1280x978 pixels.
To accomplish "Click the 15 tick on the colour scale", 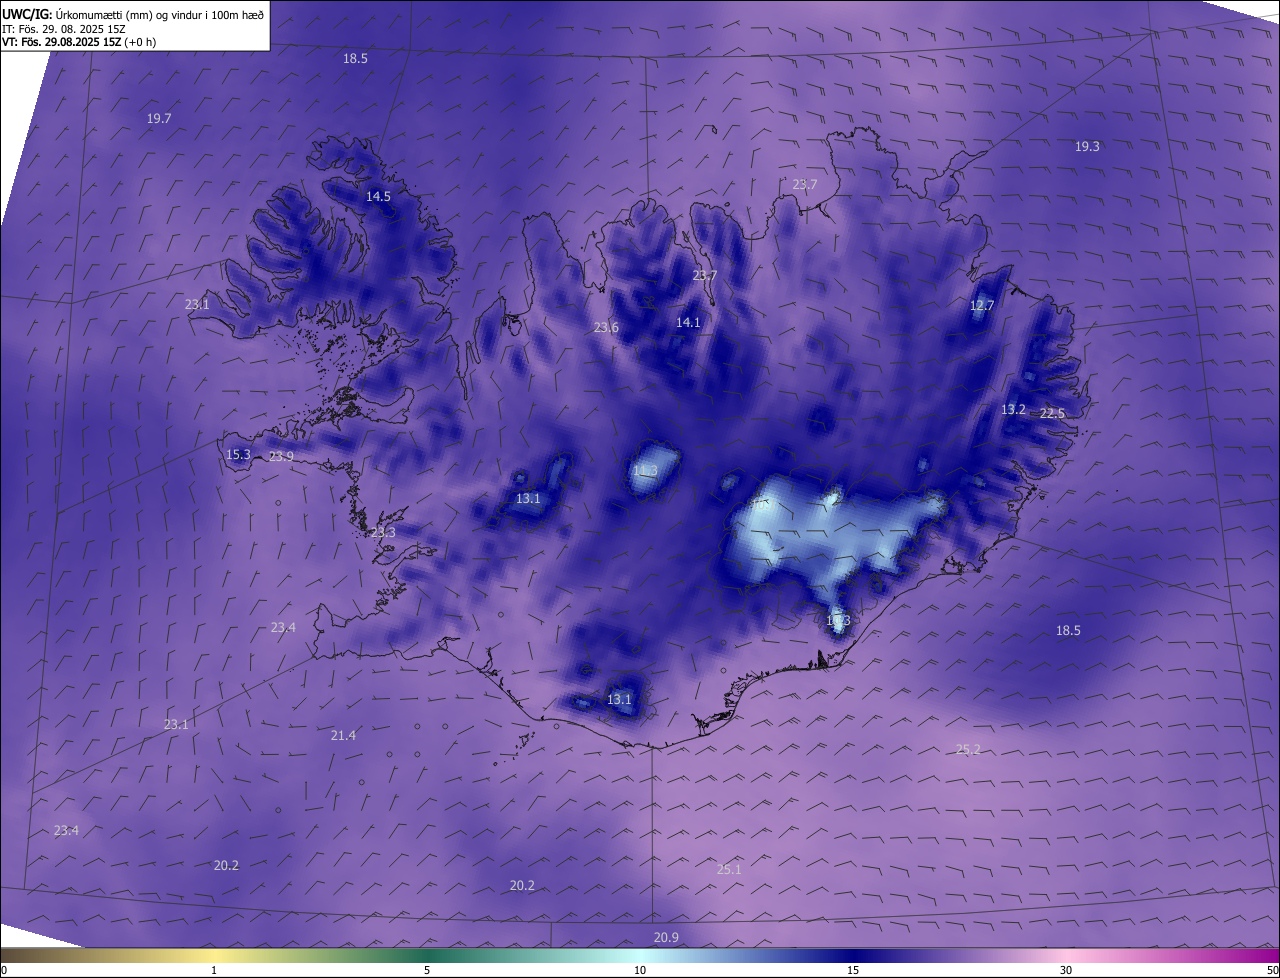I will (x=853, y=970).
